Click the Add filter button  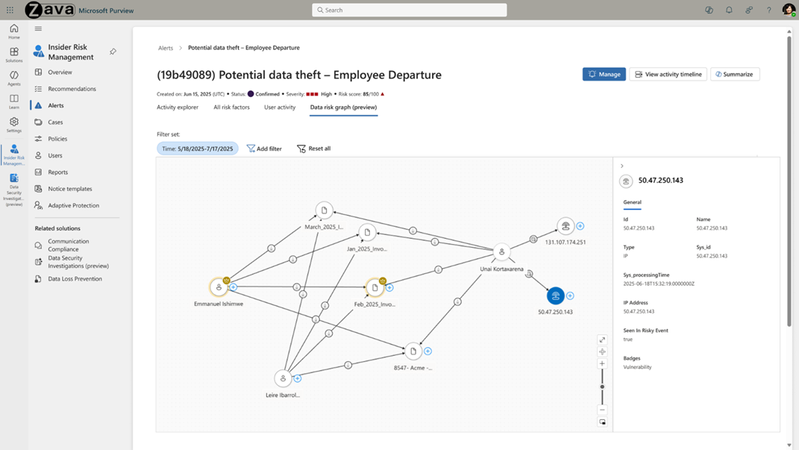pyautogui.click(x=264, y=148)
